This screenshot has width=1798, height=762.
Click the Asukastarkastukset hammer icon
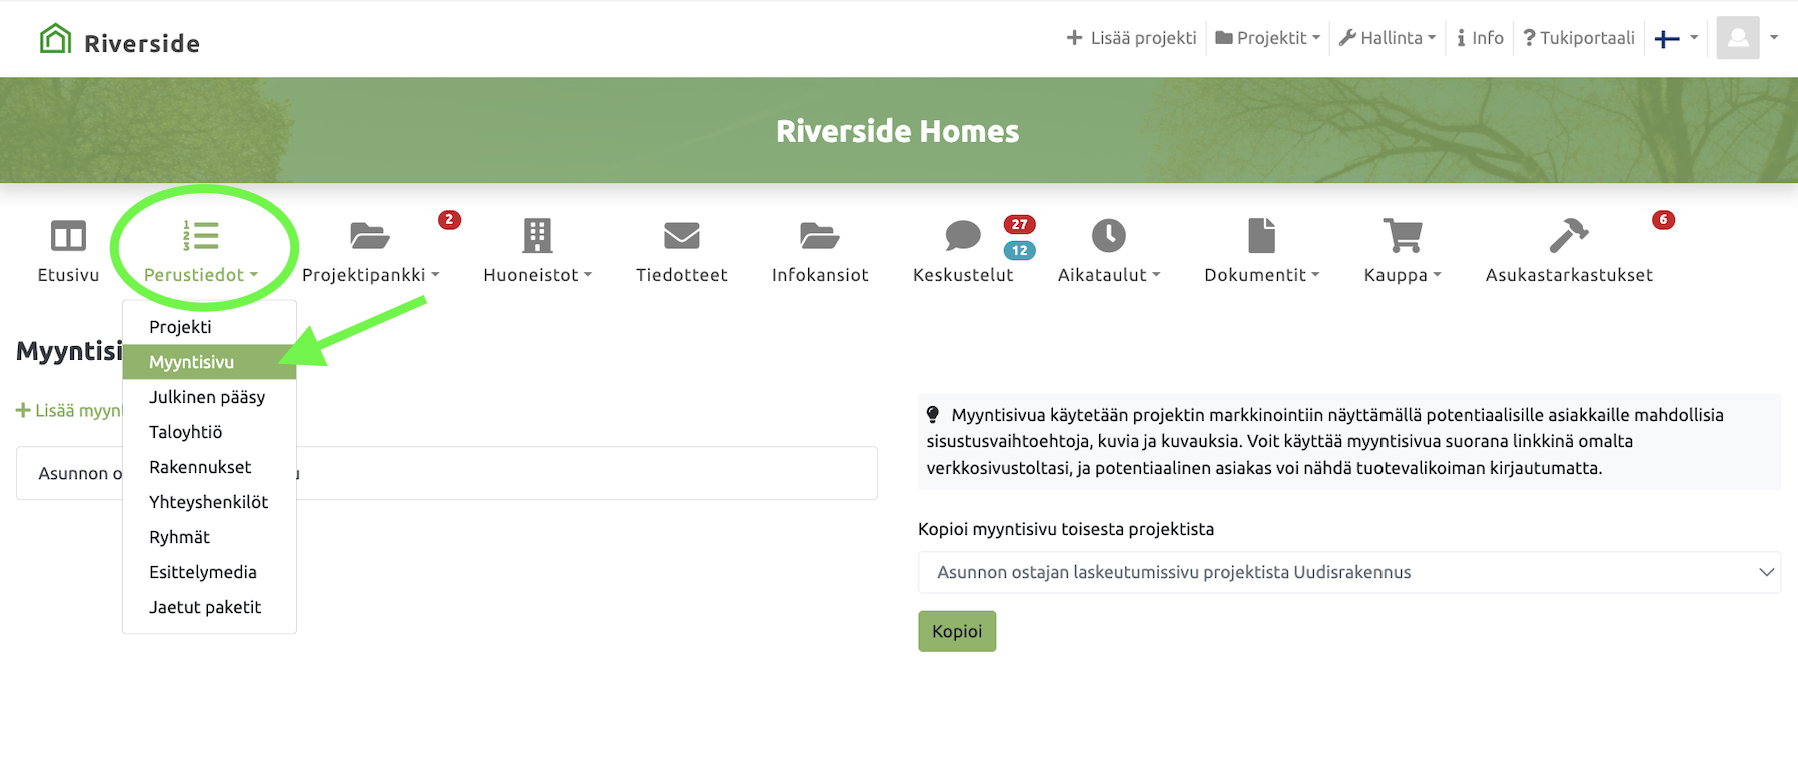point(1568,237)
